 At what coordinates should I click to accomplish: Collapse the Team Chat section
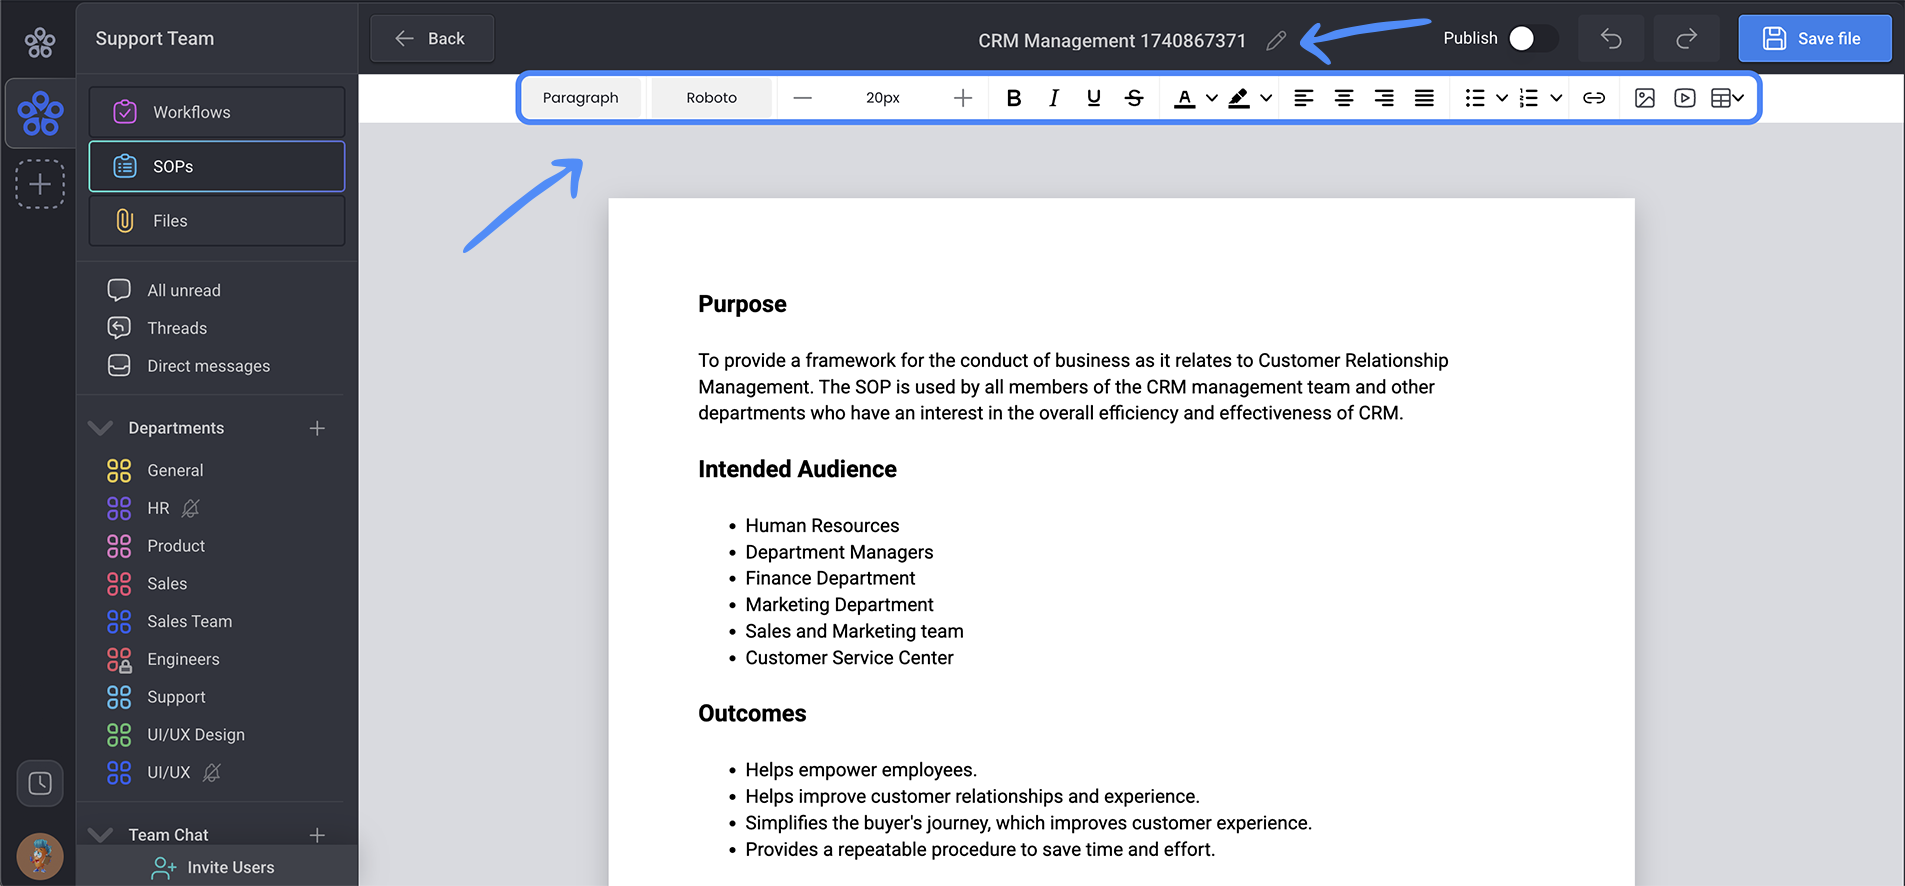tap(100, 834)
